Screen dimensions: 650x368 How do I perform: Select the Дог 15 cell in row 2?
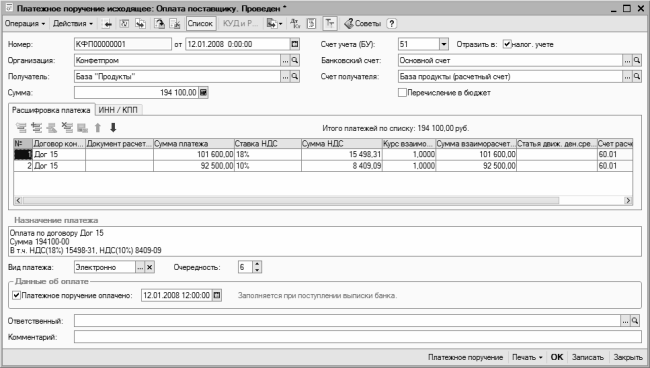tap(59, 166)
